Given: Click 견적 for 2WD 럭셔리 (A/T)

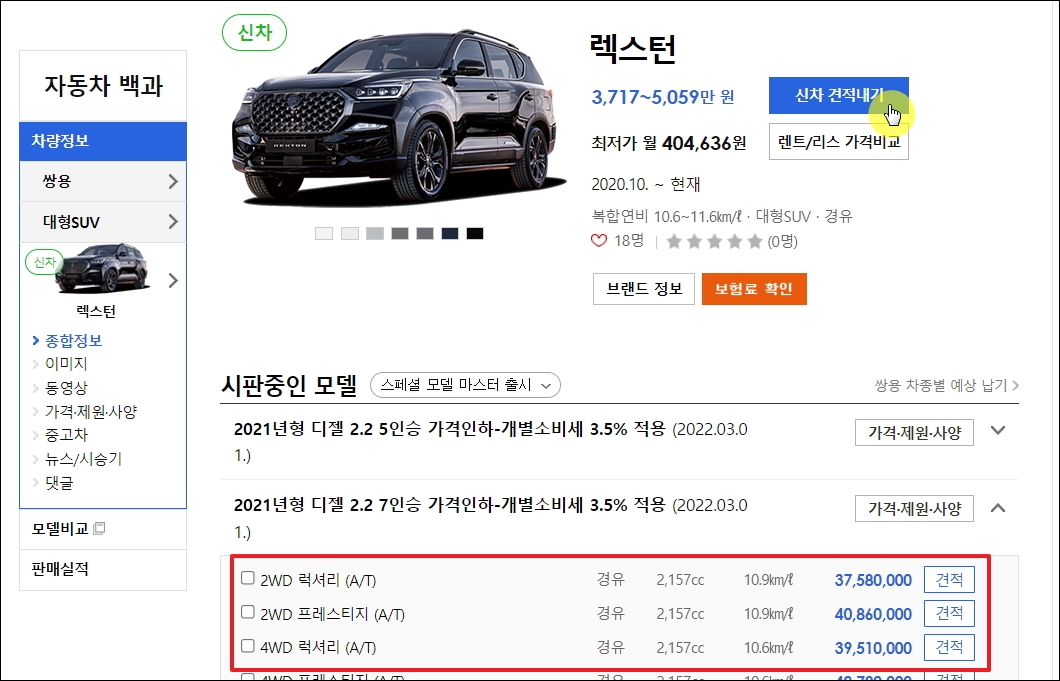Looking at the screenshot, I should 949,580.
